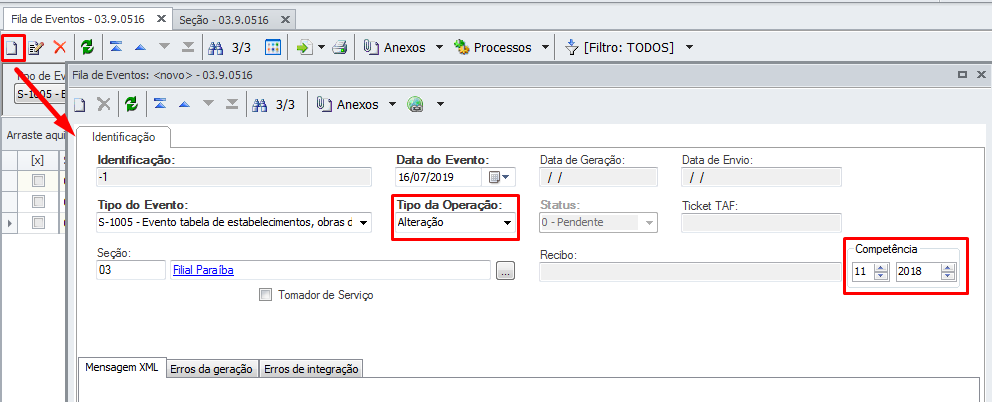Create a new record in main toolbar
Image resolution: width=992 pixels, height=402 pixels.
click(x=11, y=47)
